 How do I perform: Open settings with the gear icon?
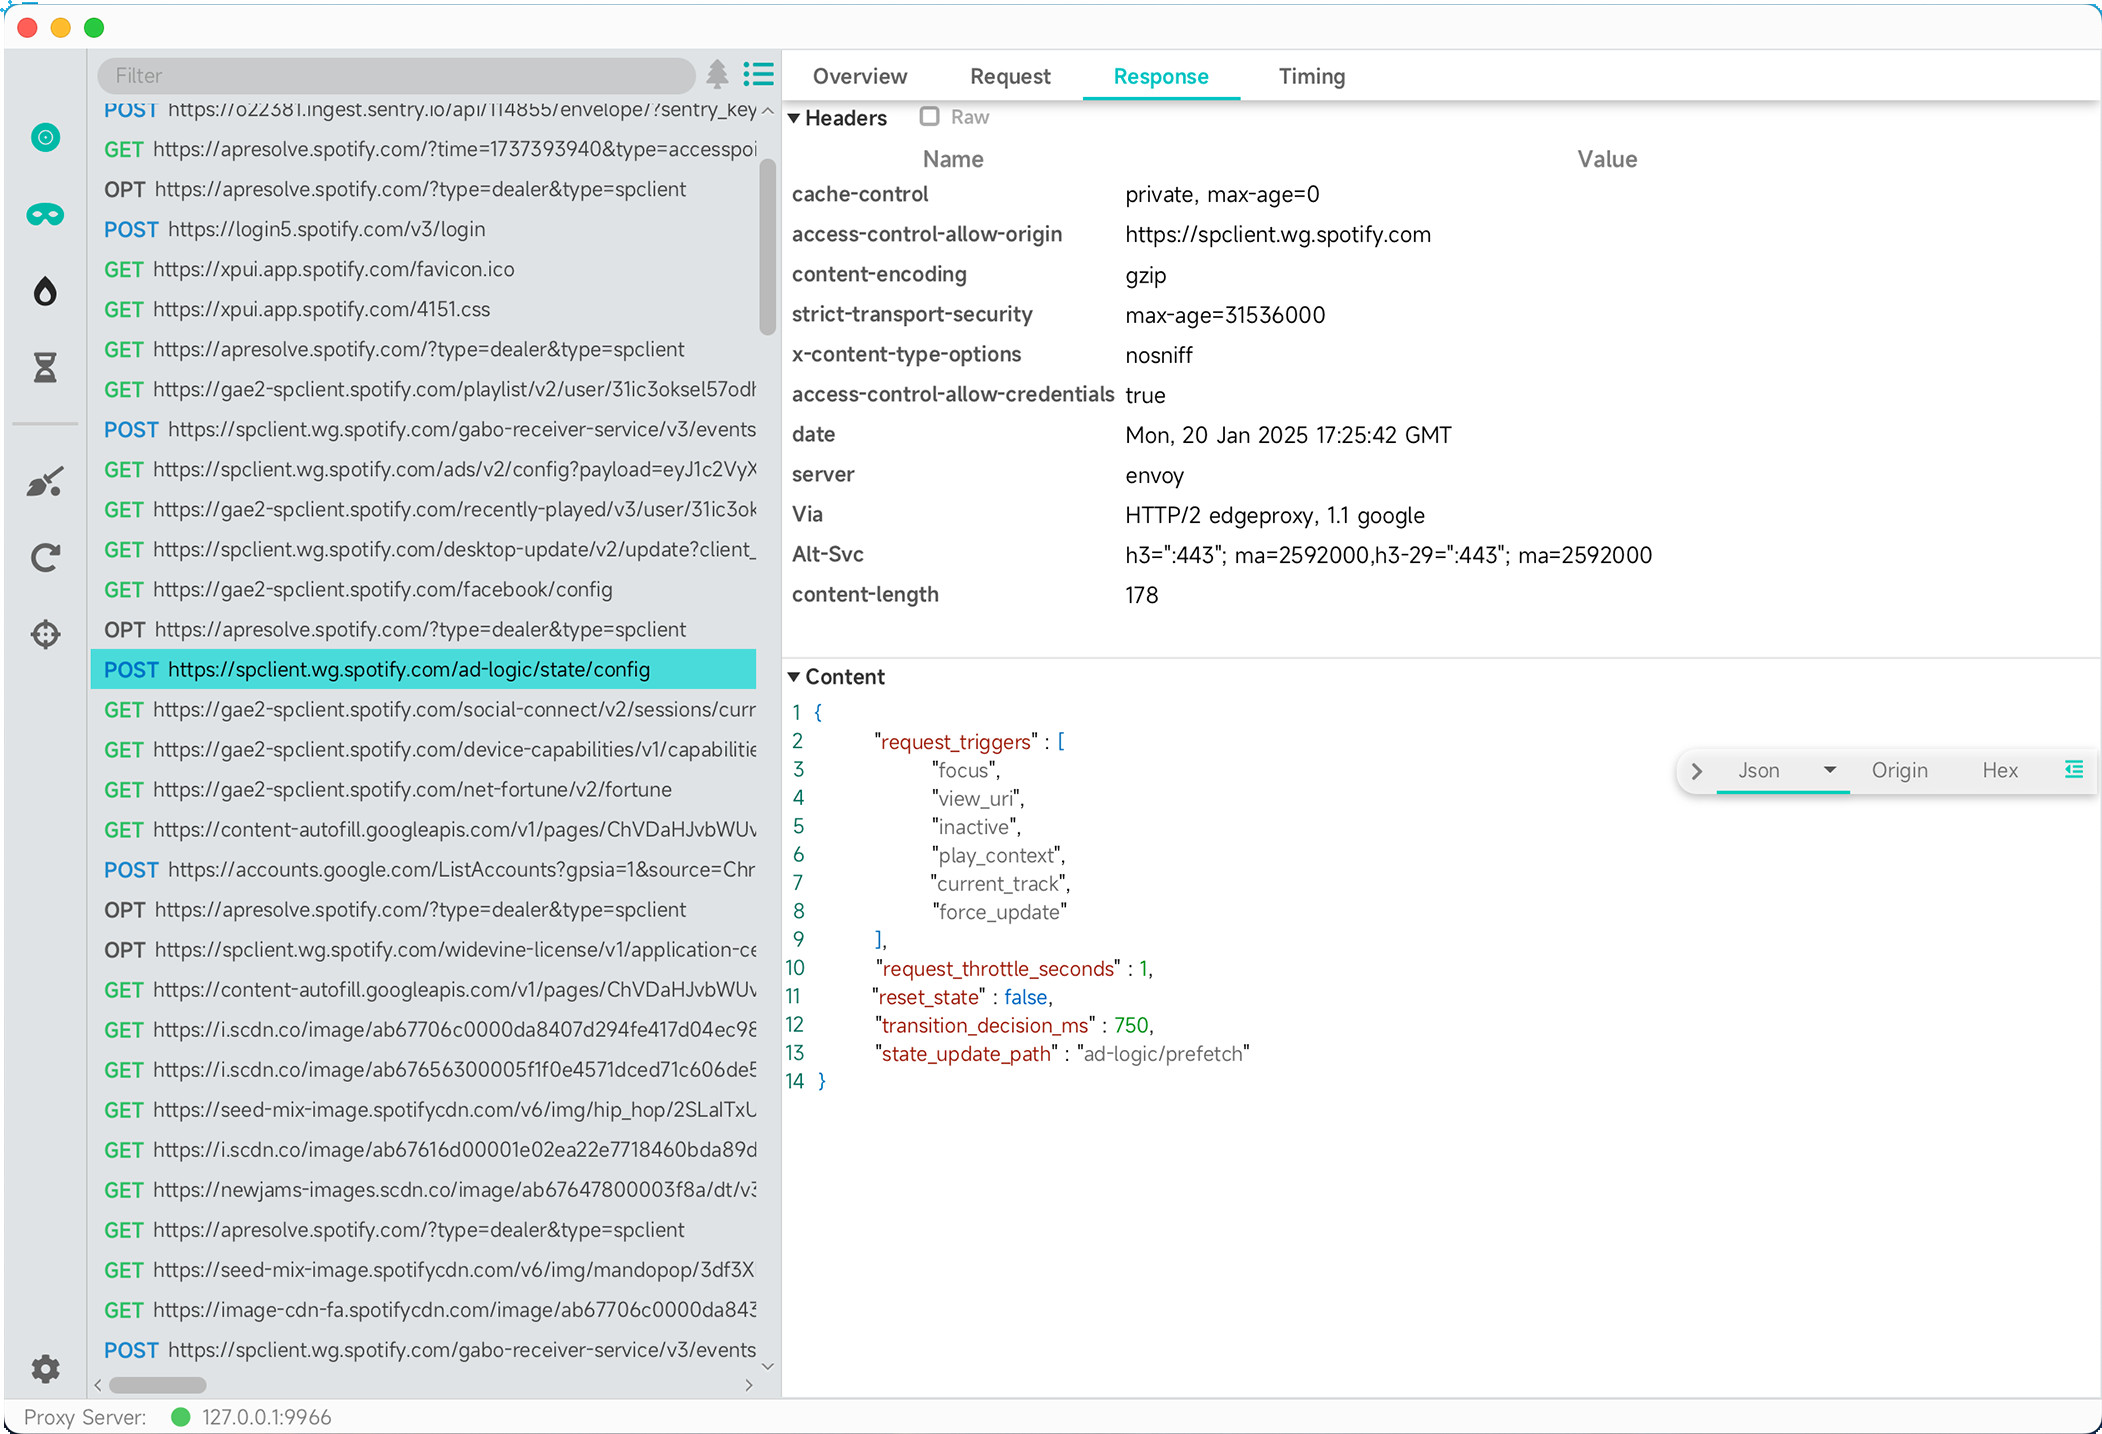tap(45, 1368)
